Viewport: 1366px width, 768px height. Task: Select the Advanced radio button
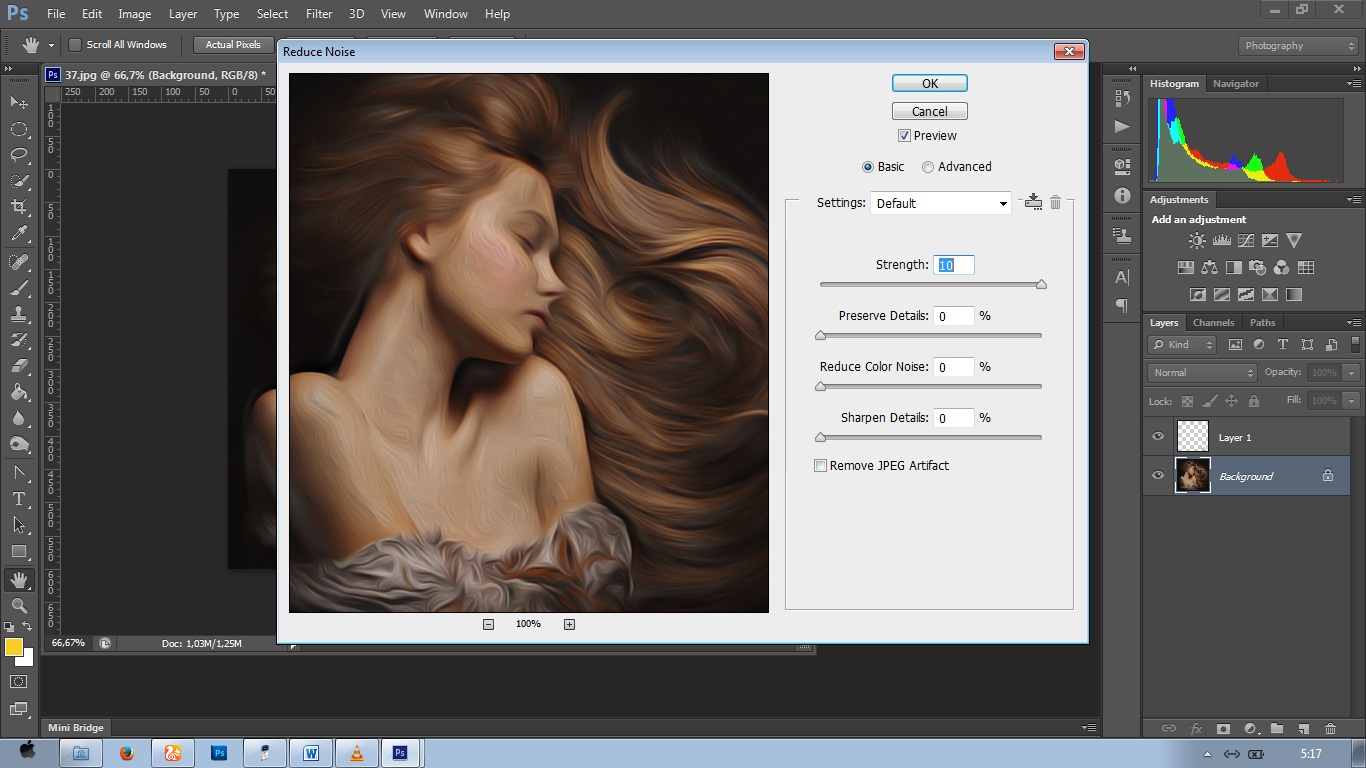pyautogui.click(x=928, y=167)
